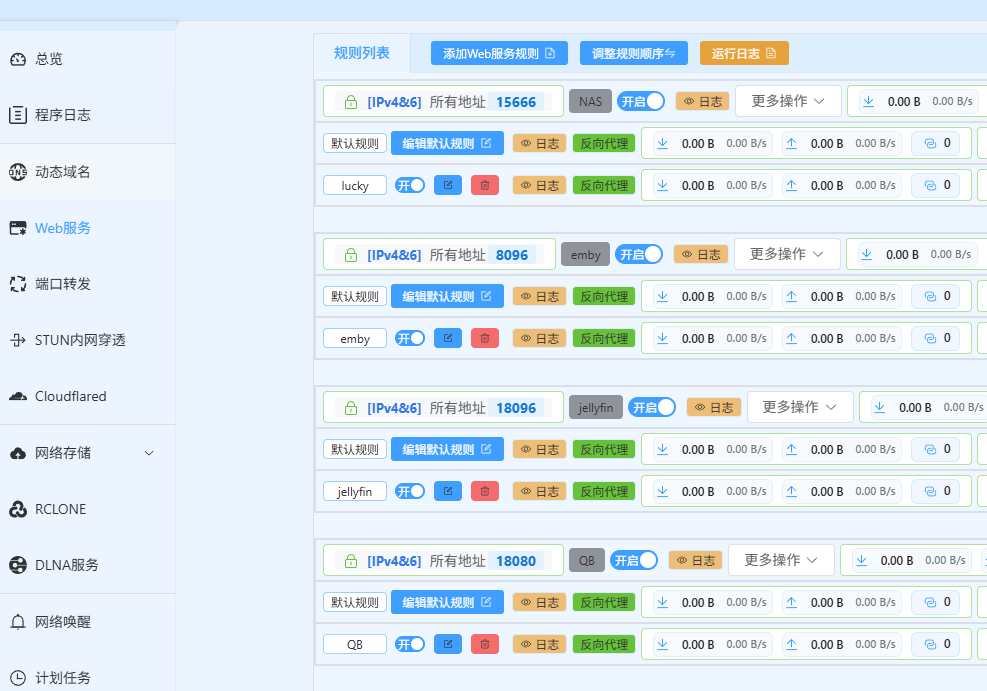Click the edit icon for lucky rule
The width and height of the screenshot is (987, 691).
[447, 185]
